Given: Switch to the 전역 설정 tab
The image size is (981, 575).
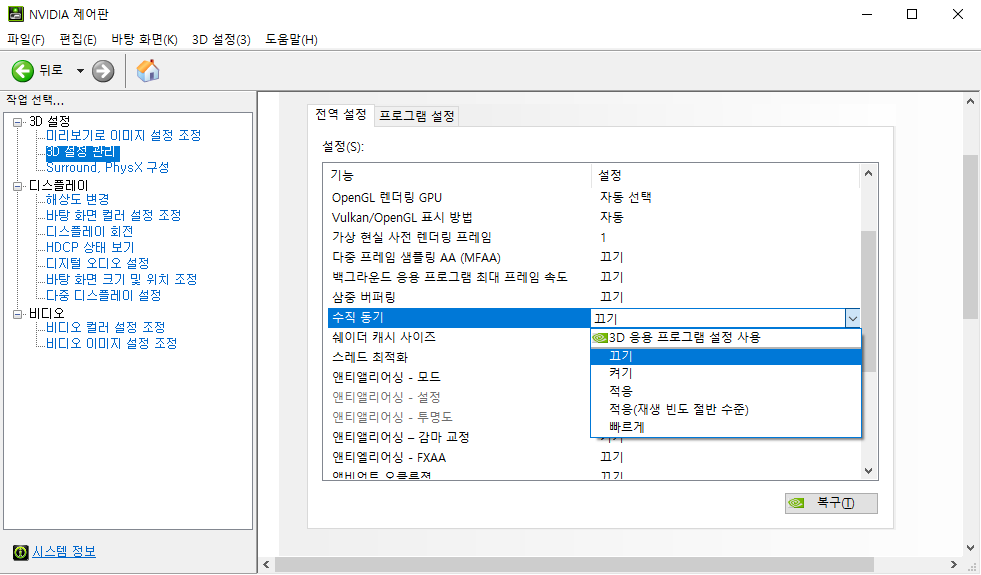Looking at the screenshot, I should pos(340,114).
